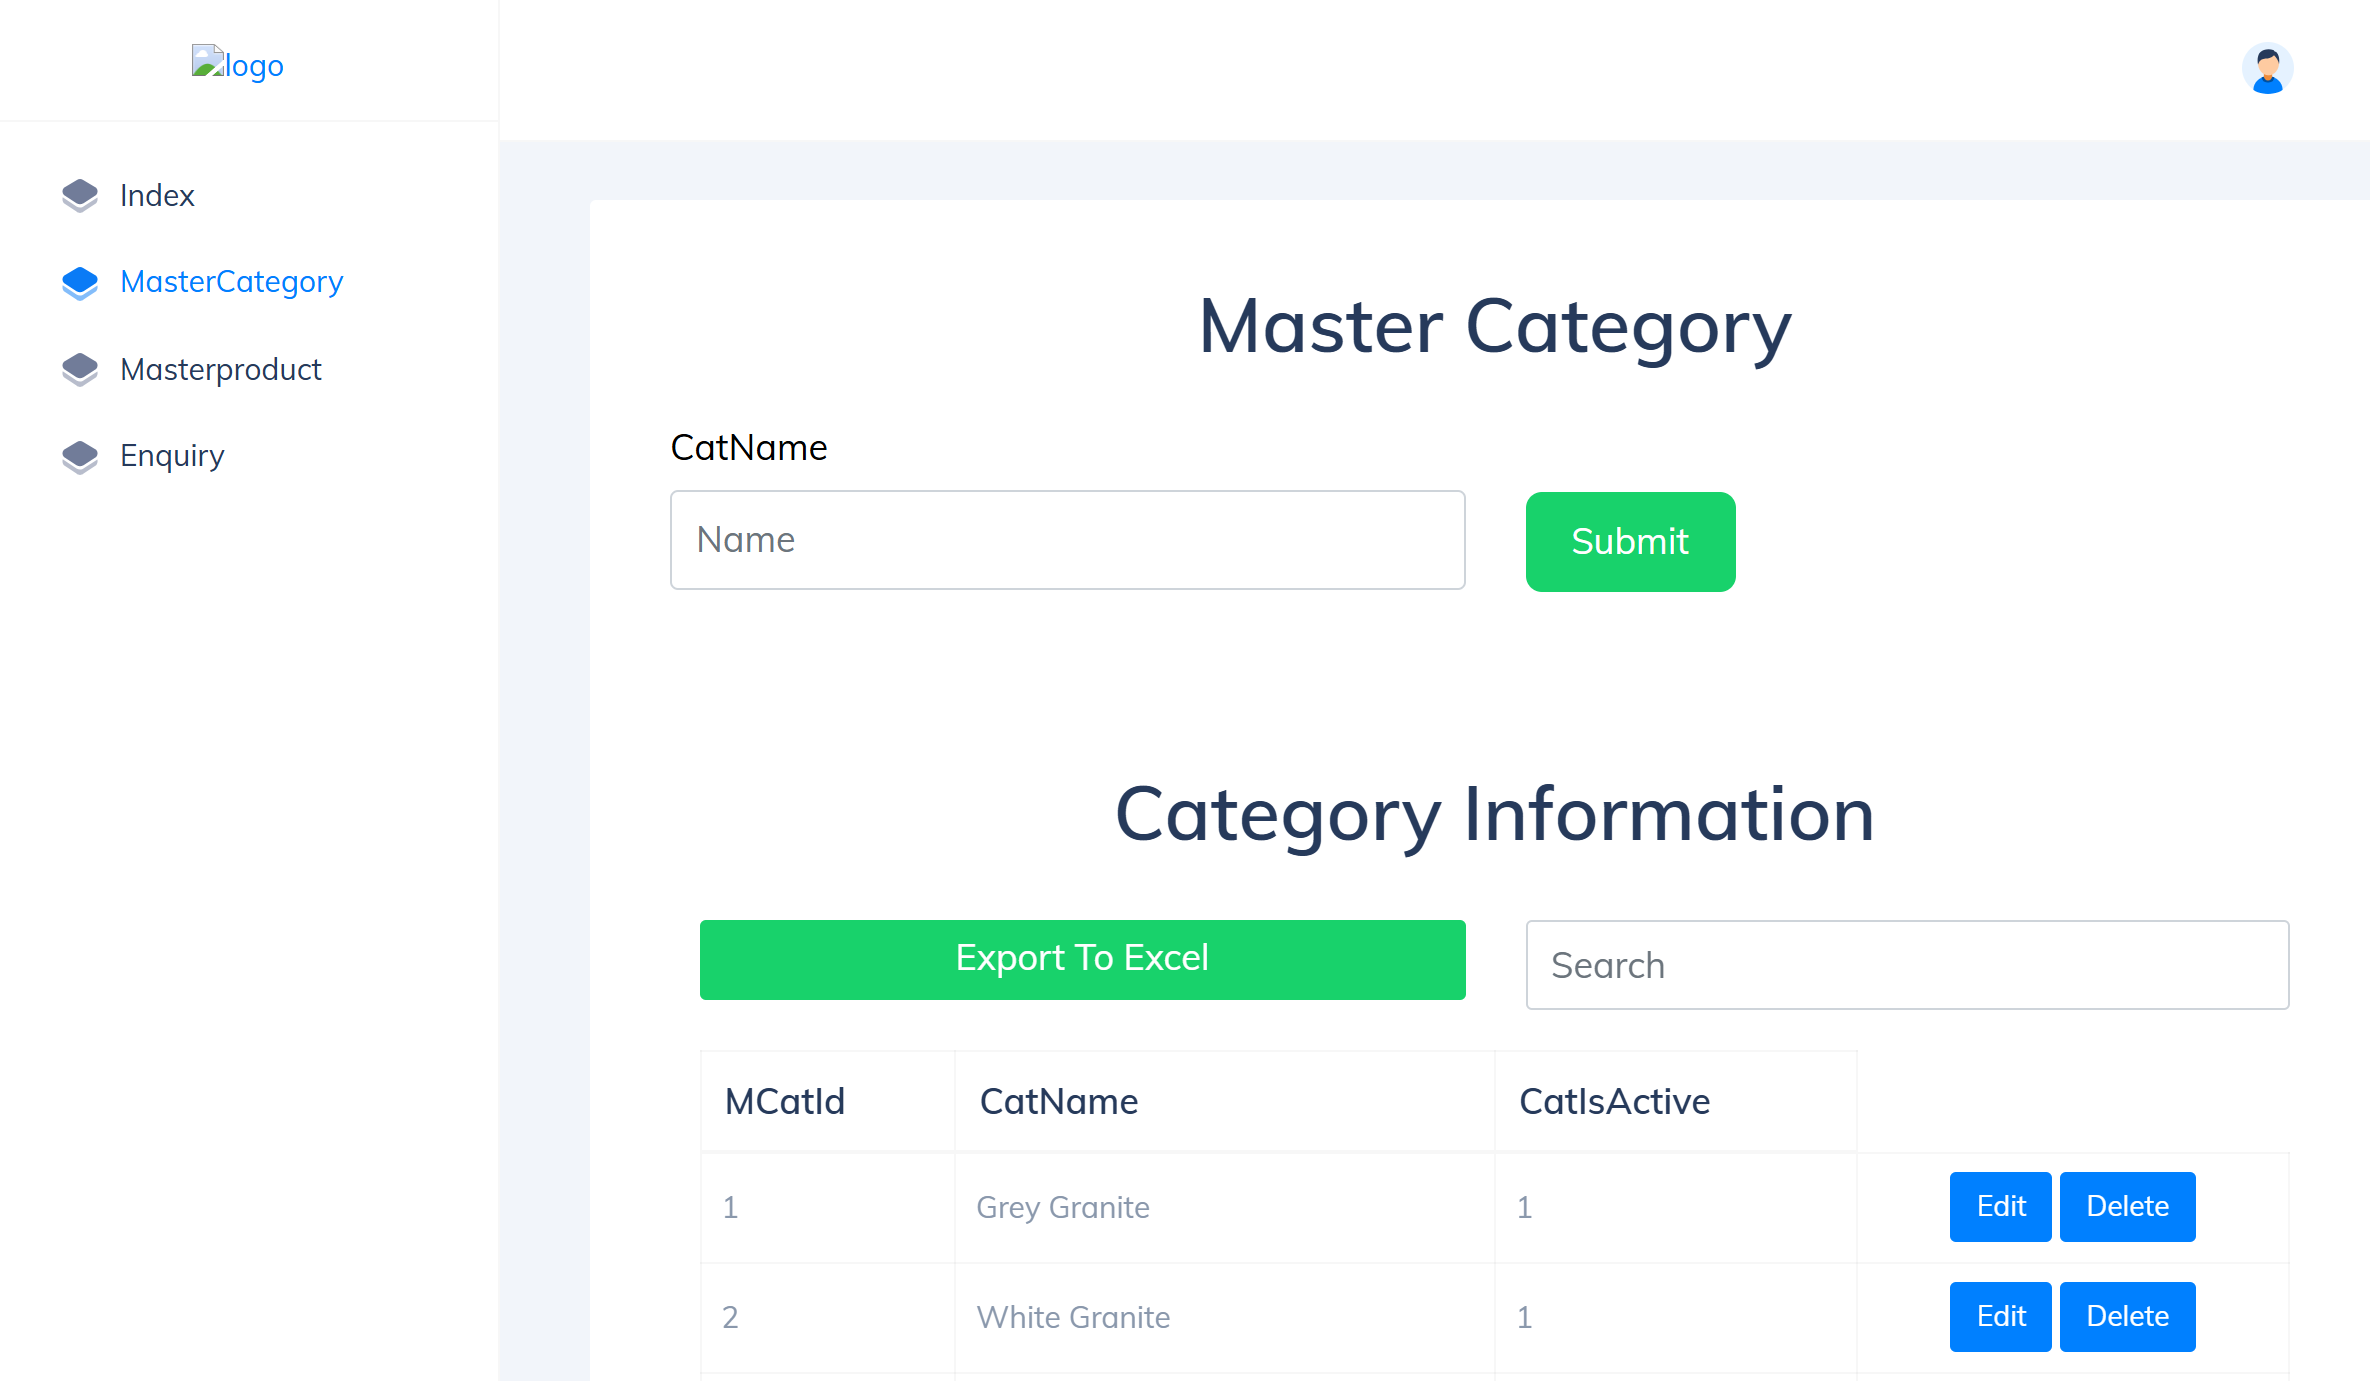Go to Masterproduct page

click(x=220, y=370)
